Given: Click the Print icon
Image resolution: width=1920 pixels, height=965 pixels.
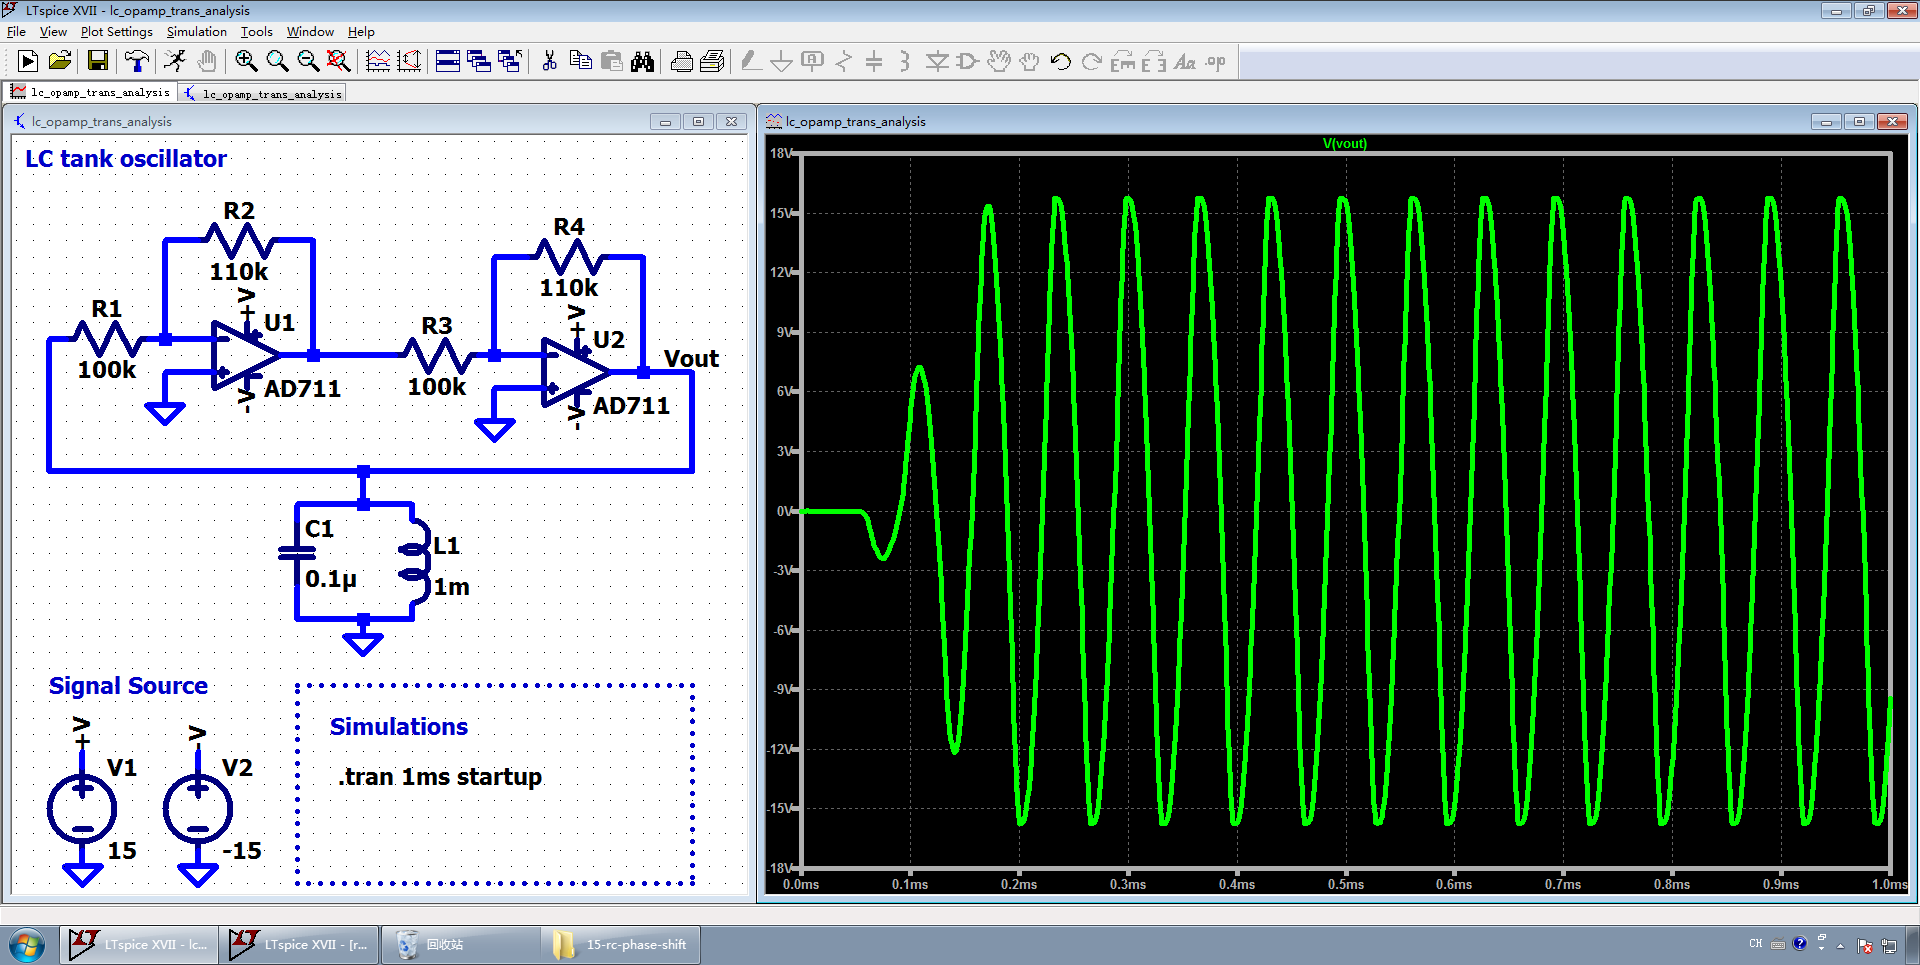Looking at the screenshot, I should [681, 62].
